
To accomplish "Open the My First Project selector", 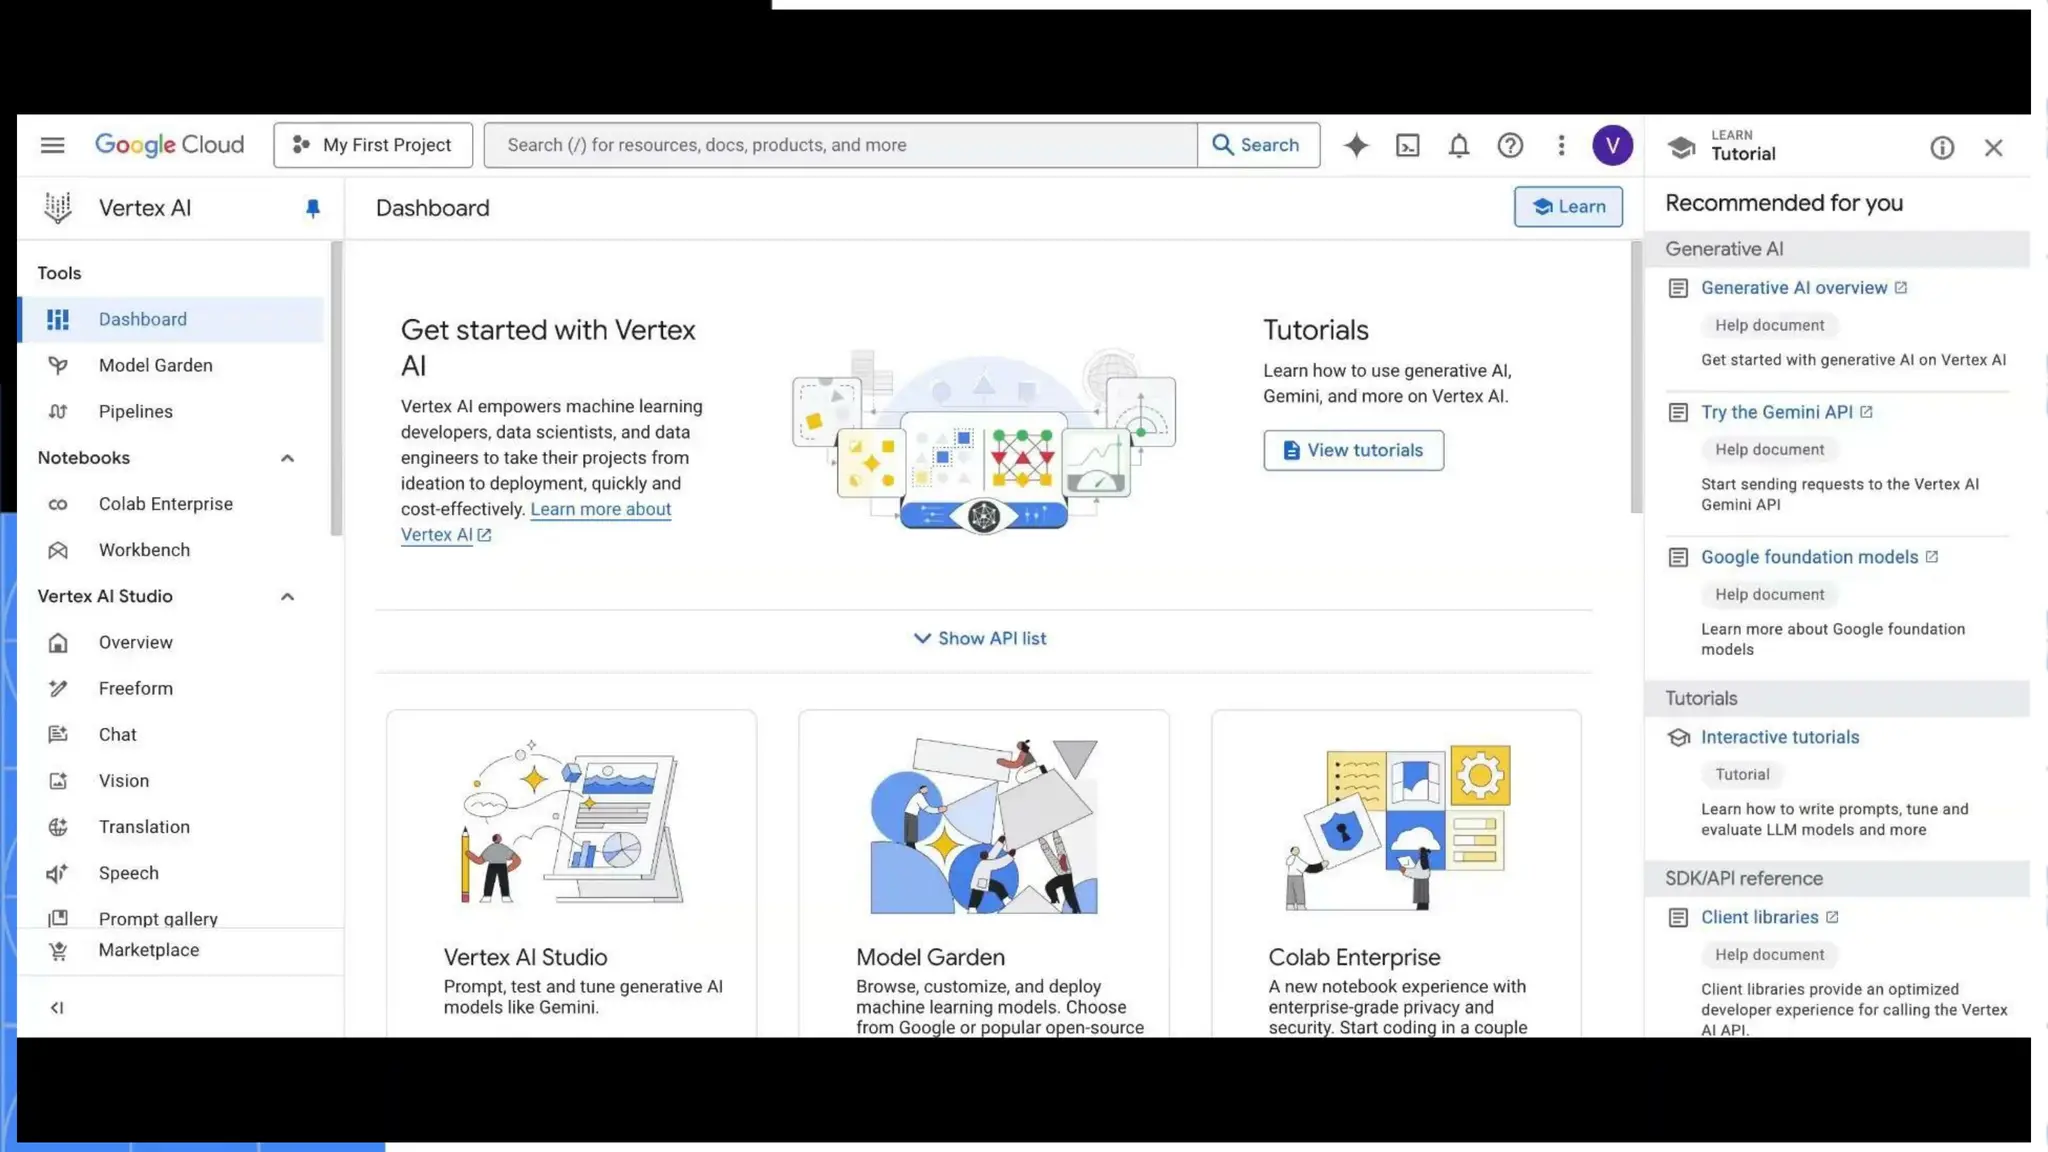I will pos(373,145).
